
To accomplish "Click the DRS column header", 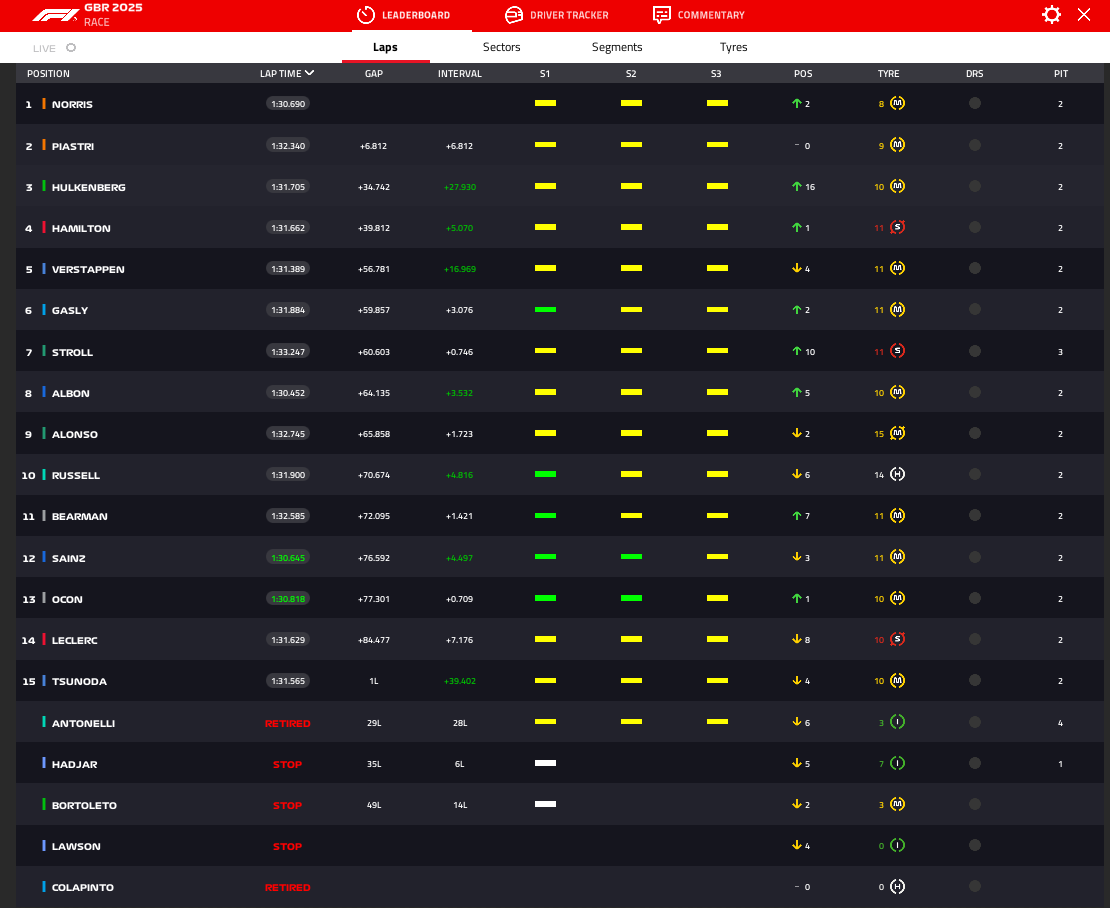I will (974, 74).
